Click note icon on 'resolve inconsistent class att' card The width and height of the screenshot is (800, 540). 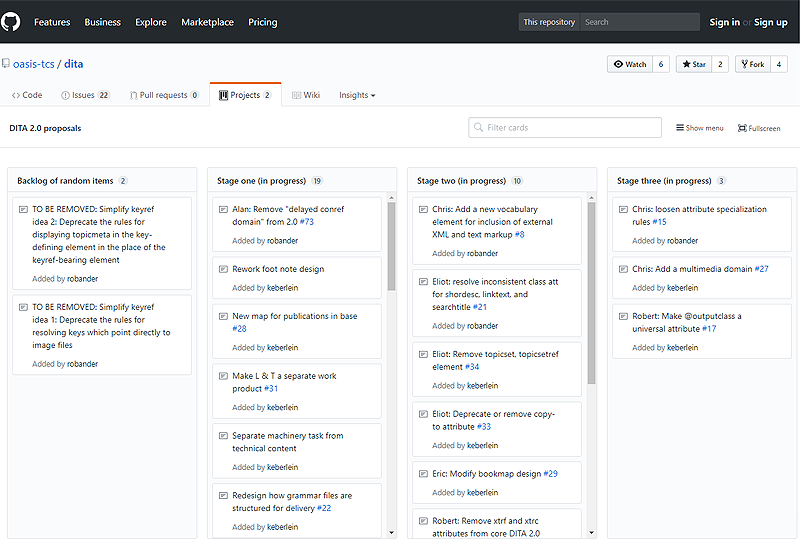click(423, 282)
